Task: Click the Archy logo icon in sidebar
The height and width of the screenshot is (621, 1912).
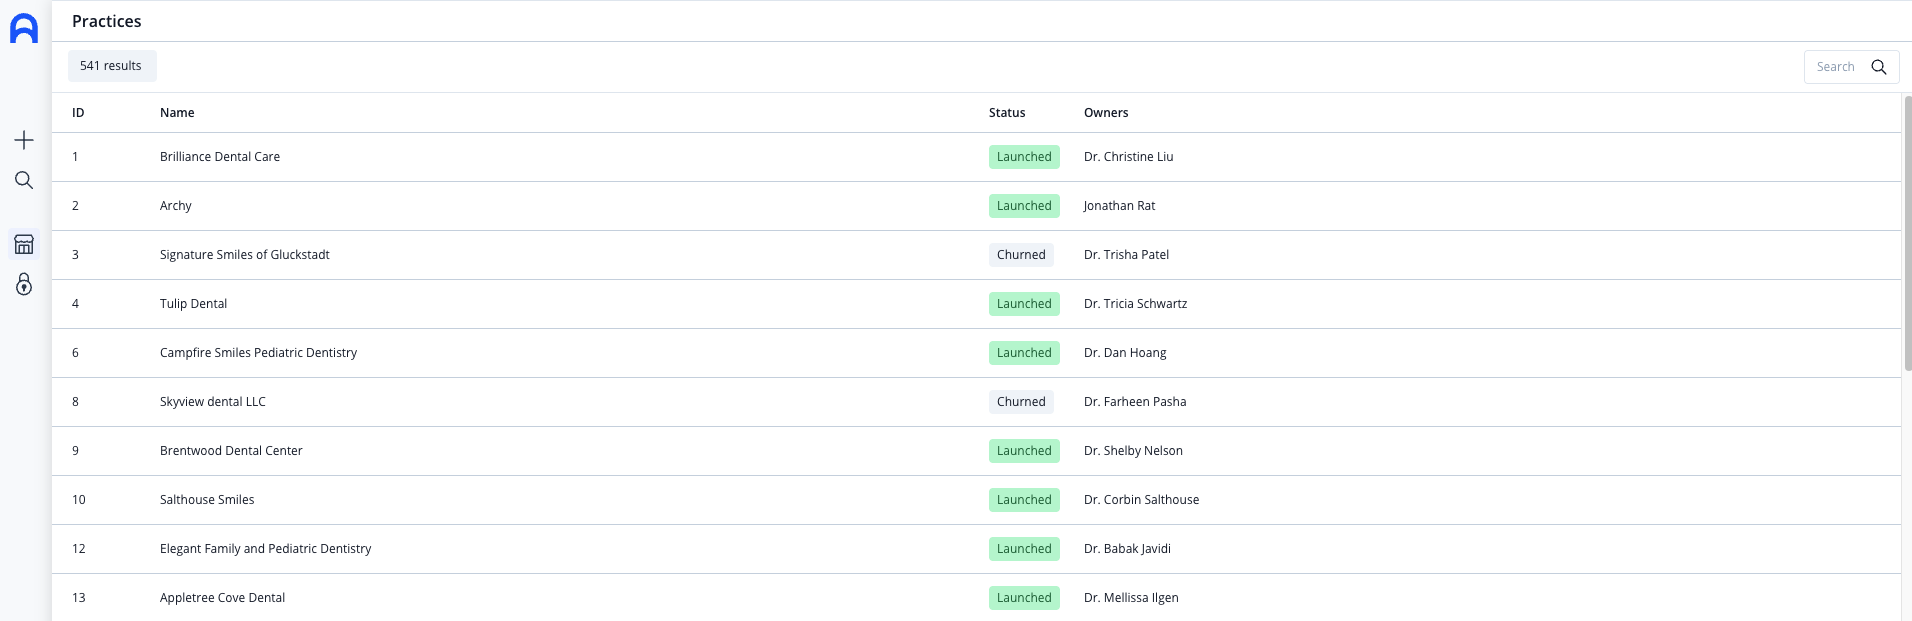Action: pos(24,29)
